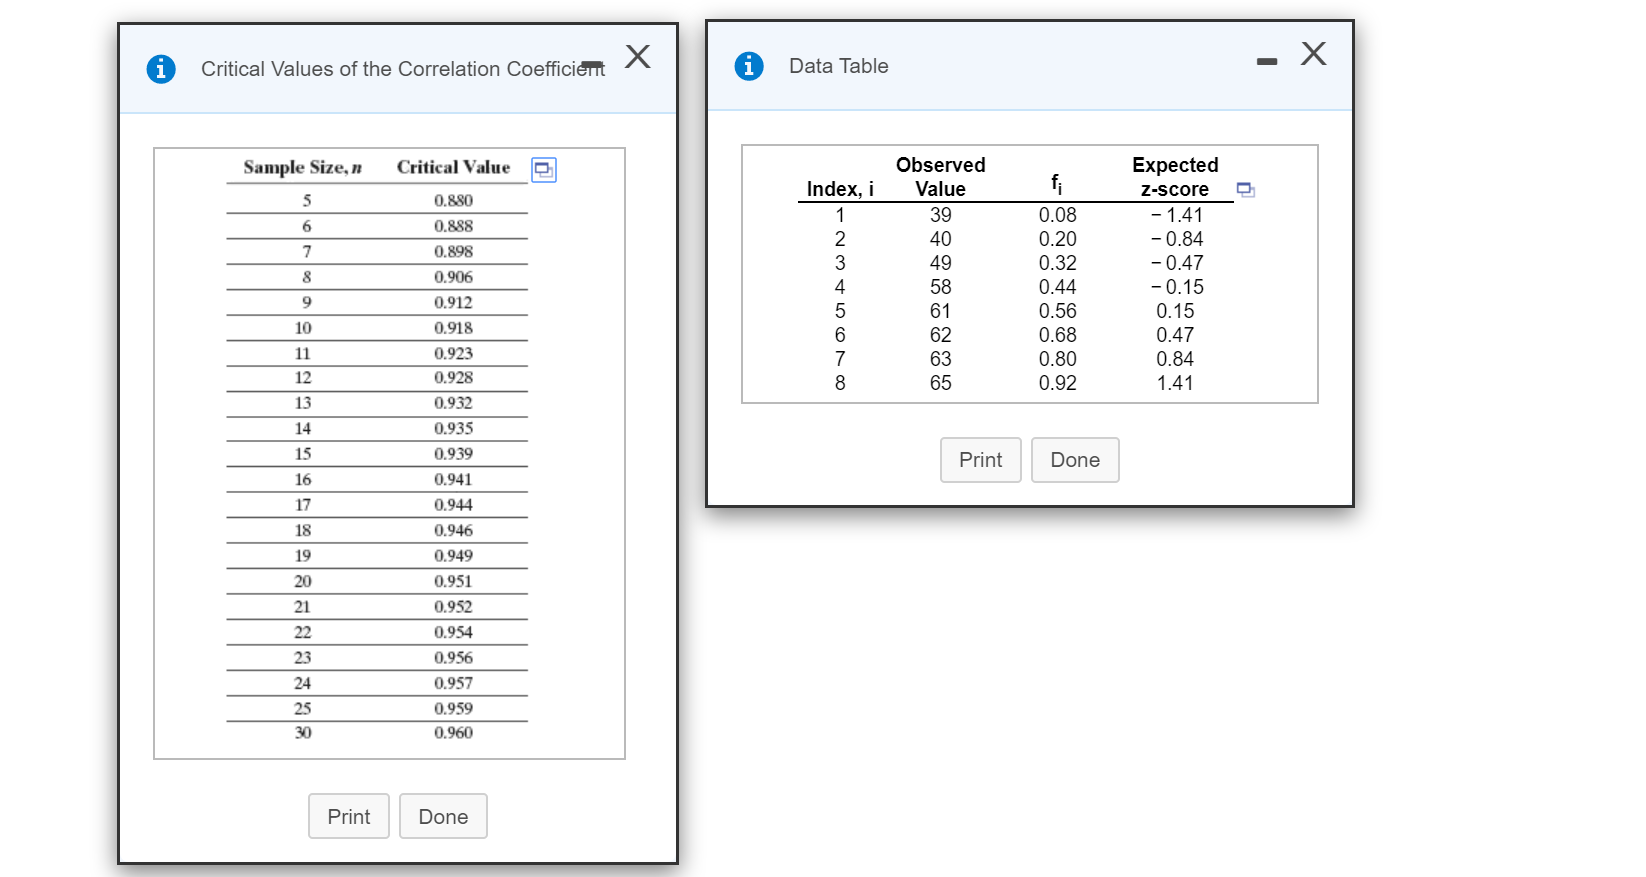Minimize the Critical Values dialog
The image size is (1646, 877).
593,67
